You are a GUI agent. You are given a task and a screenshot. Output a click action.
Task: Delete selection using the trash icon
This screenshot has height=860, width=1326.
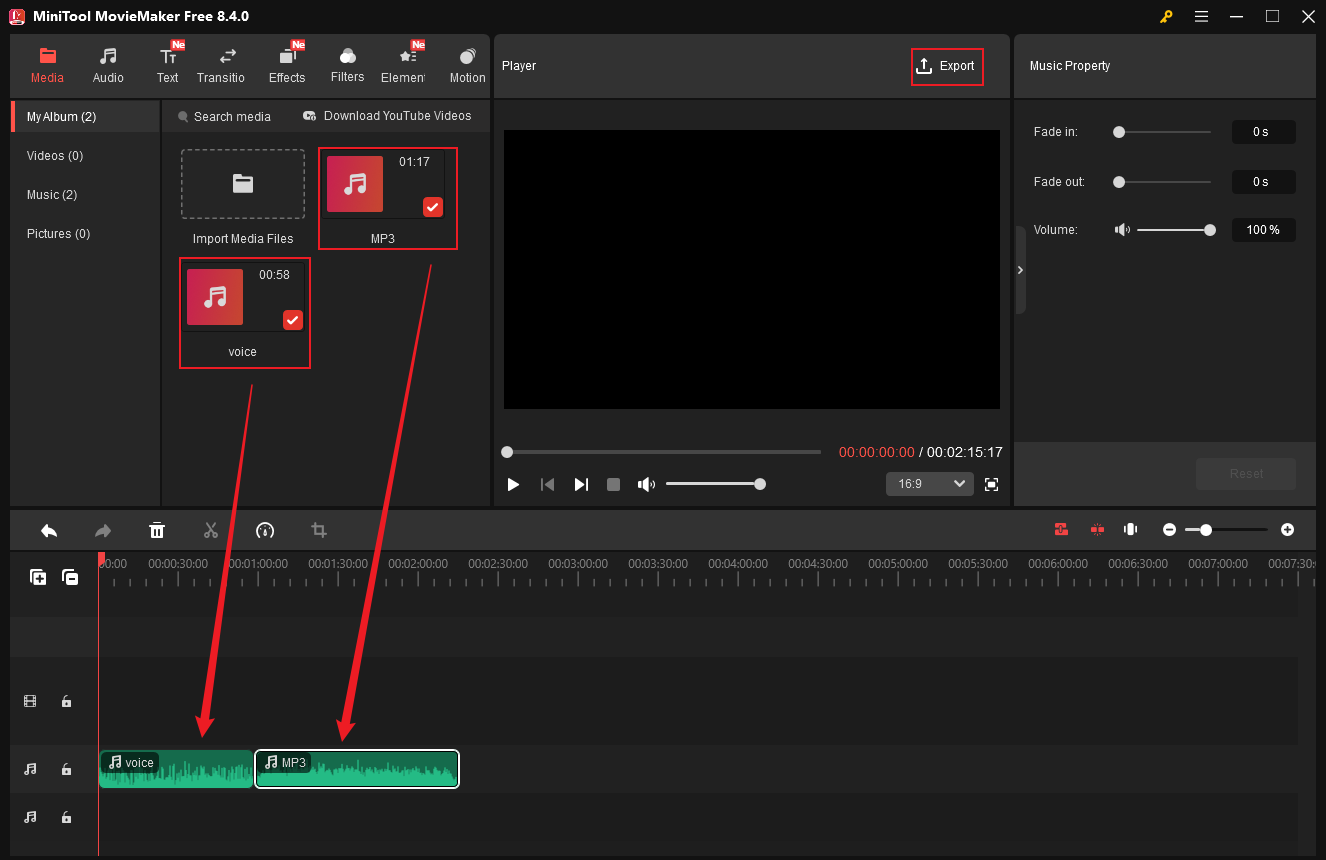[x=157, y=530]
